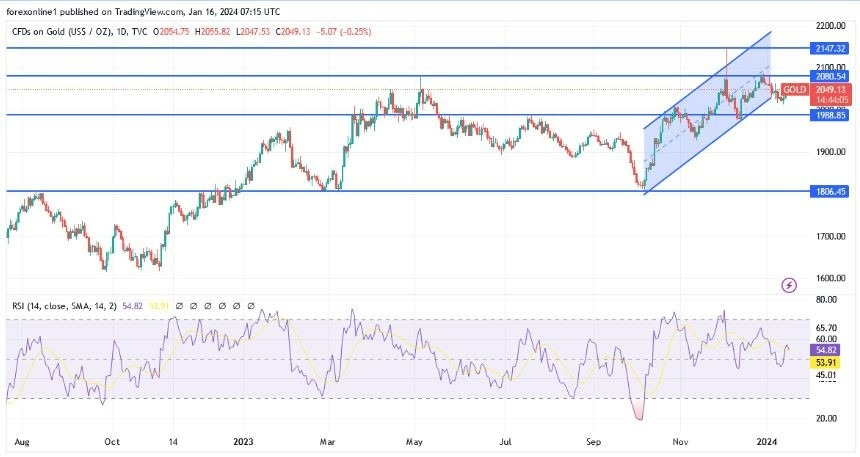
Task: Click the RSI value label 54.82
Action: [825, 350]
